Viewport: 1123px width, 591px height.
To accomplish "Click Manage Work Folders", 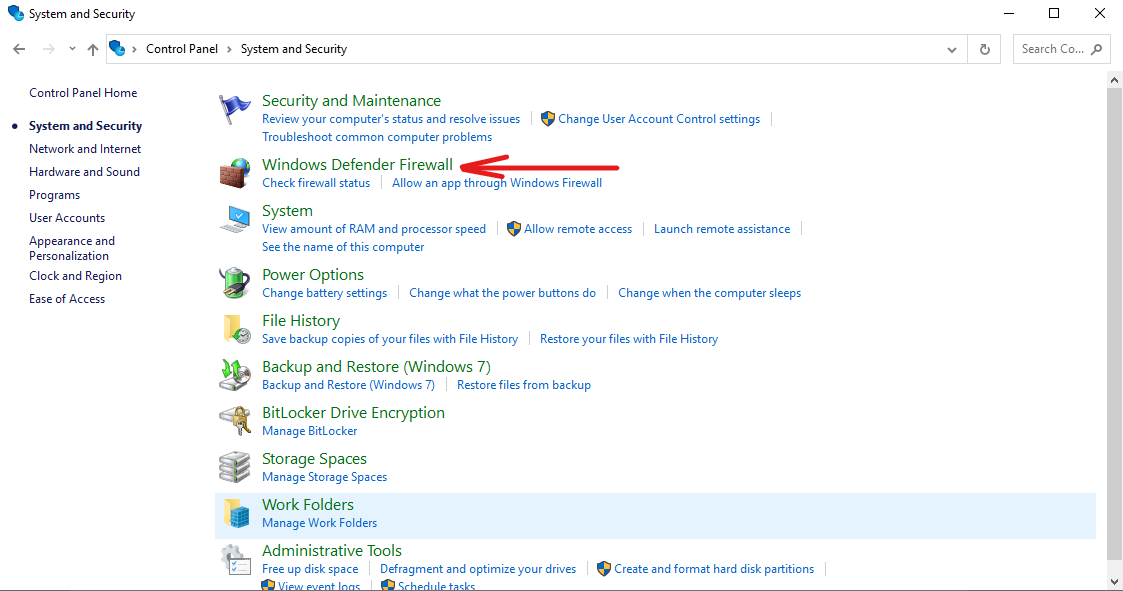I will pos(319,523).
